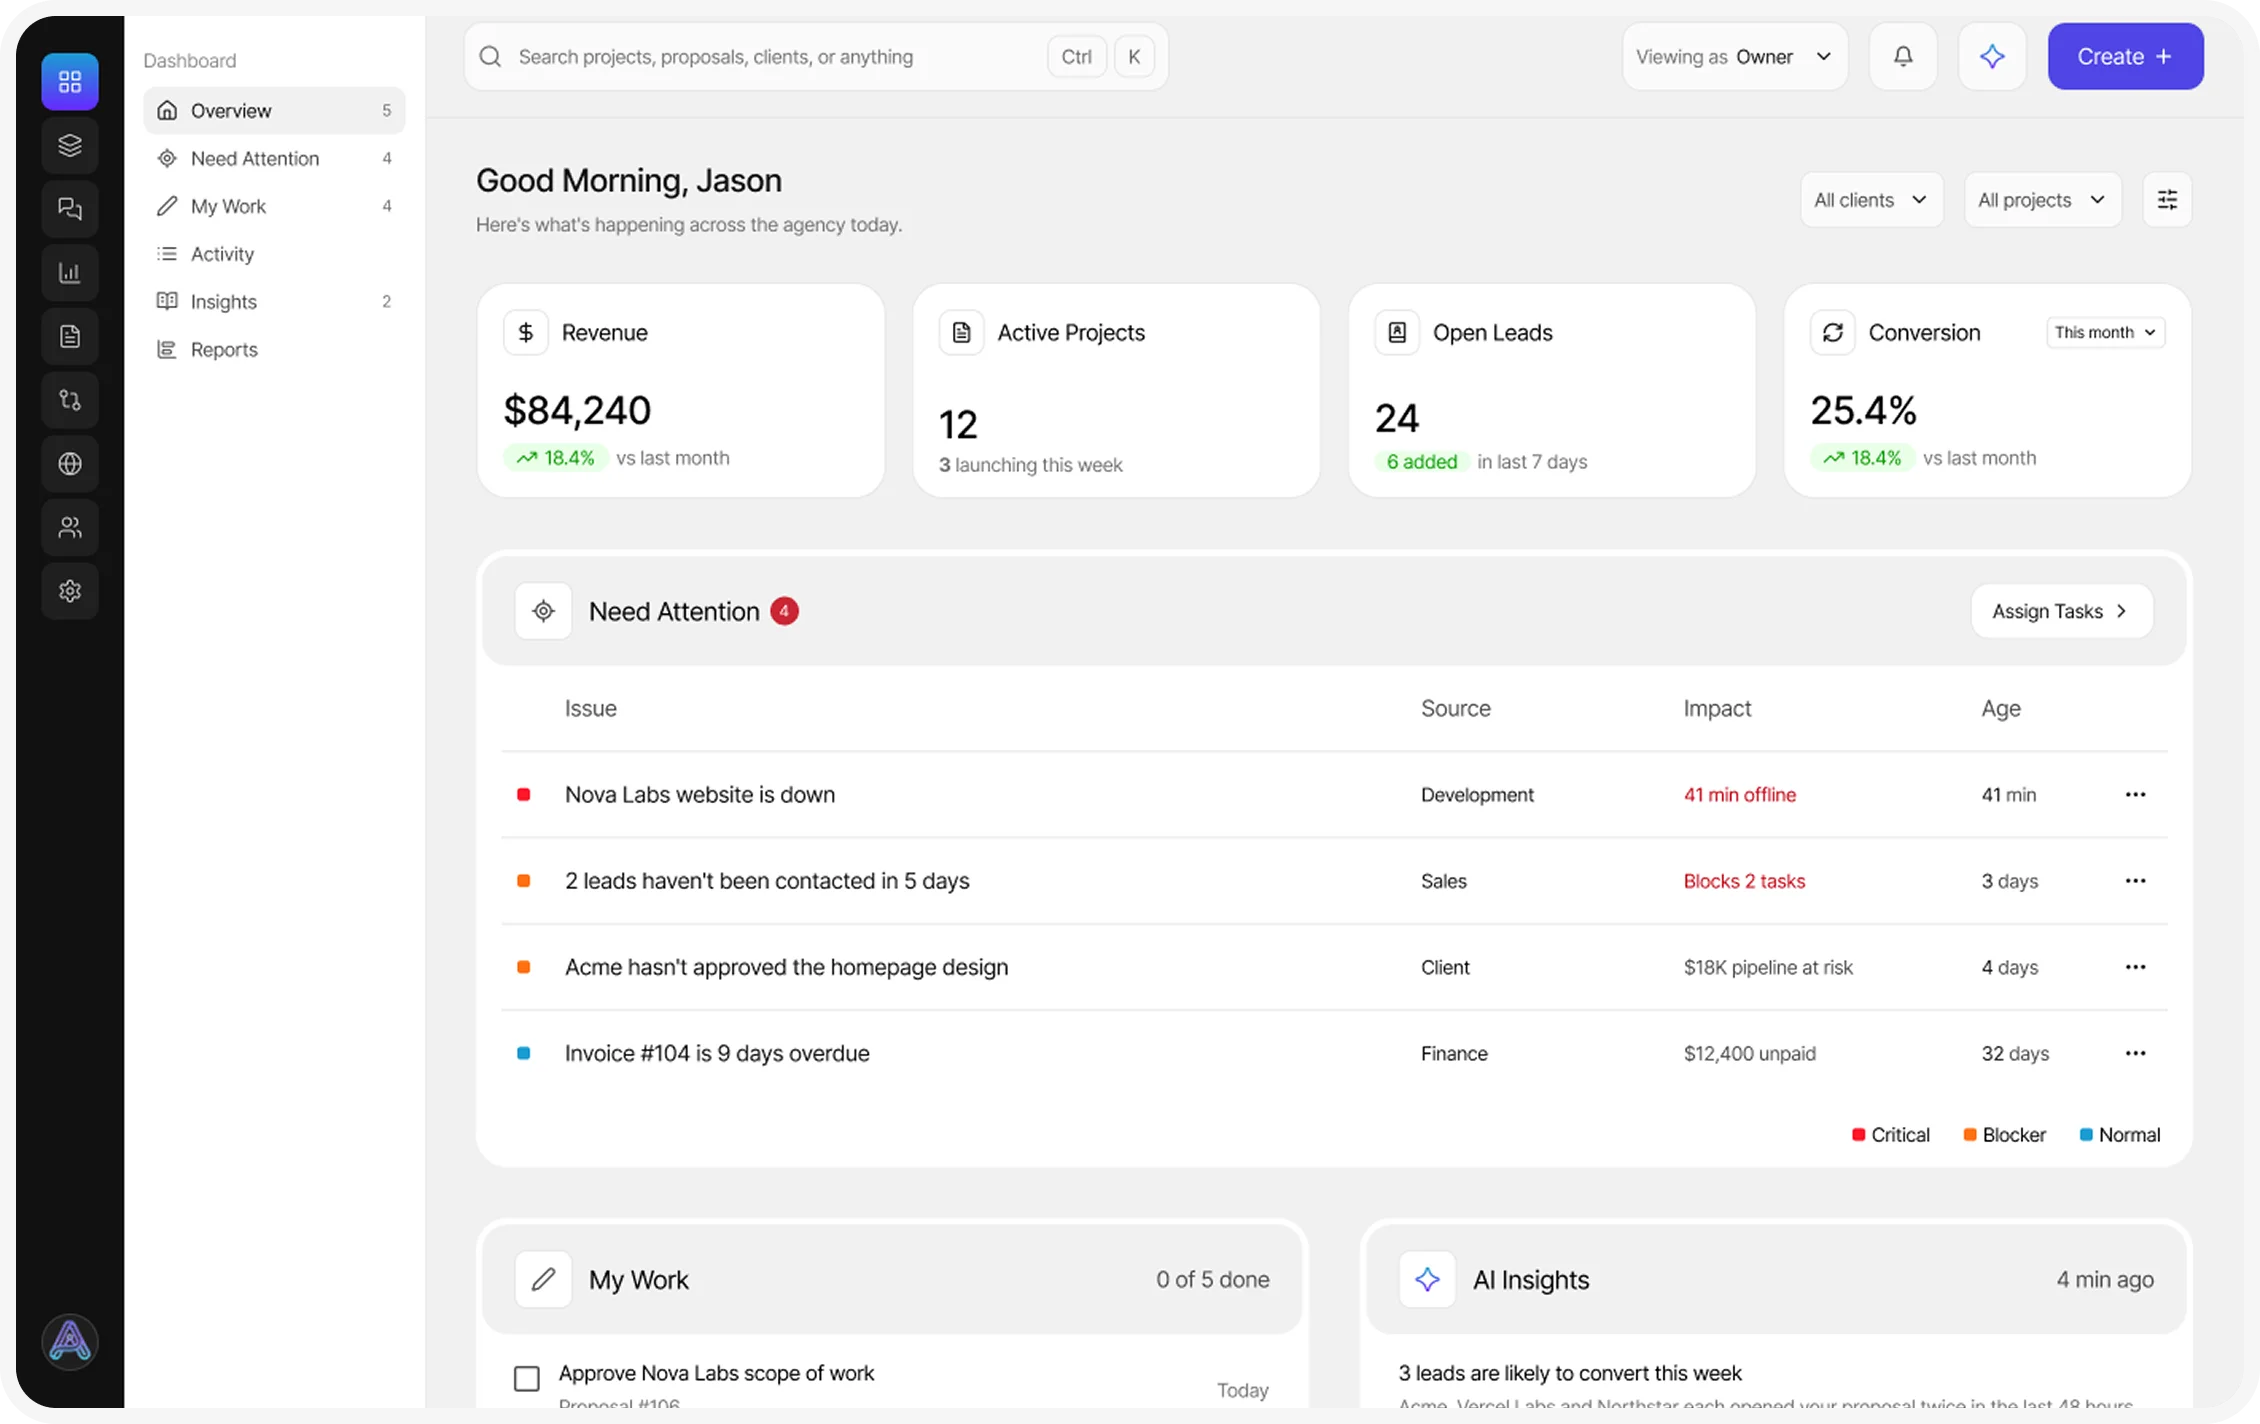Viewport: 2260px width, 1424px height.
Task: Open the more options for the 2 leads not contacted row
Action: point(2135,881)
